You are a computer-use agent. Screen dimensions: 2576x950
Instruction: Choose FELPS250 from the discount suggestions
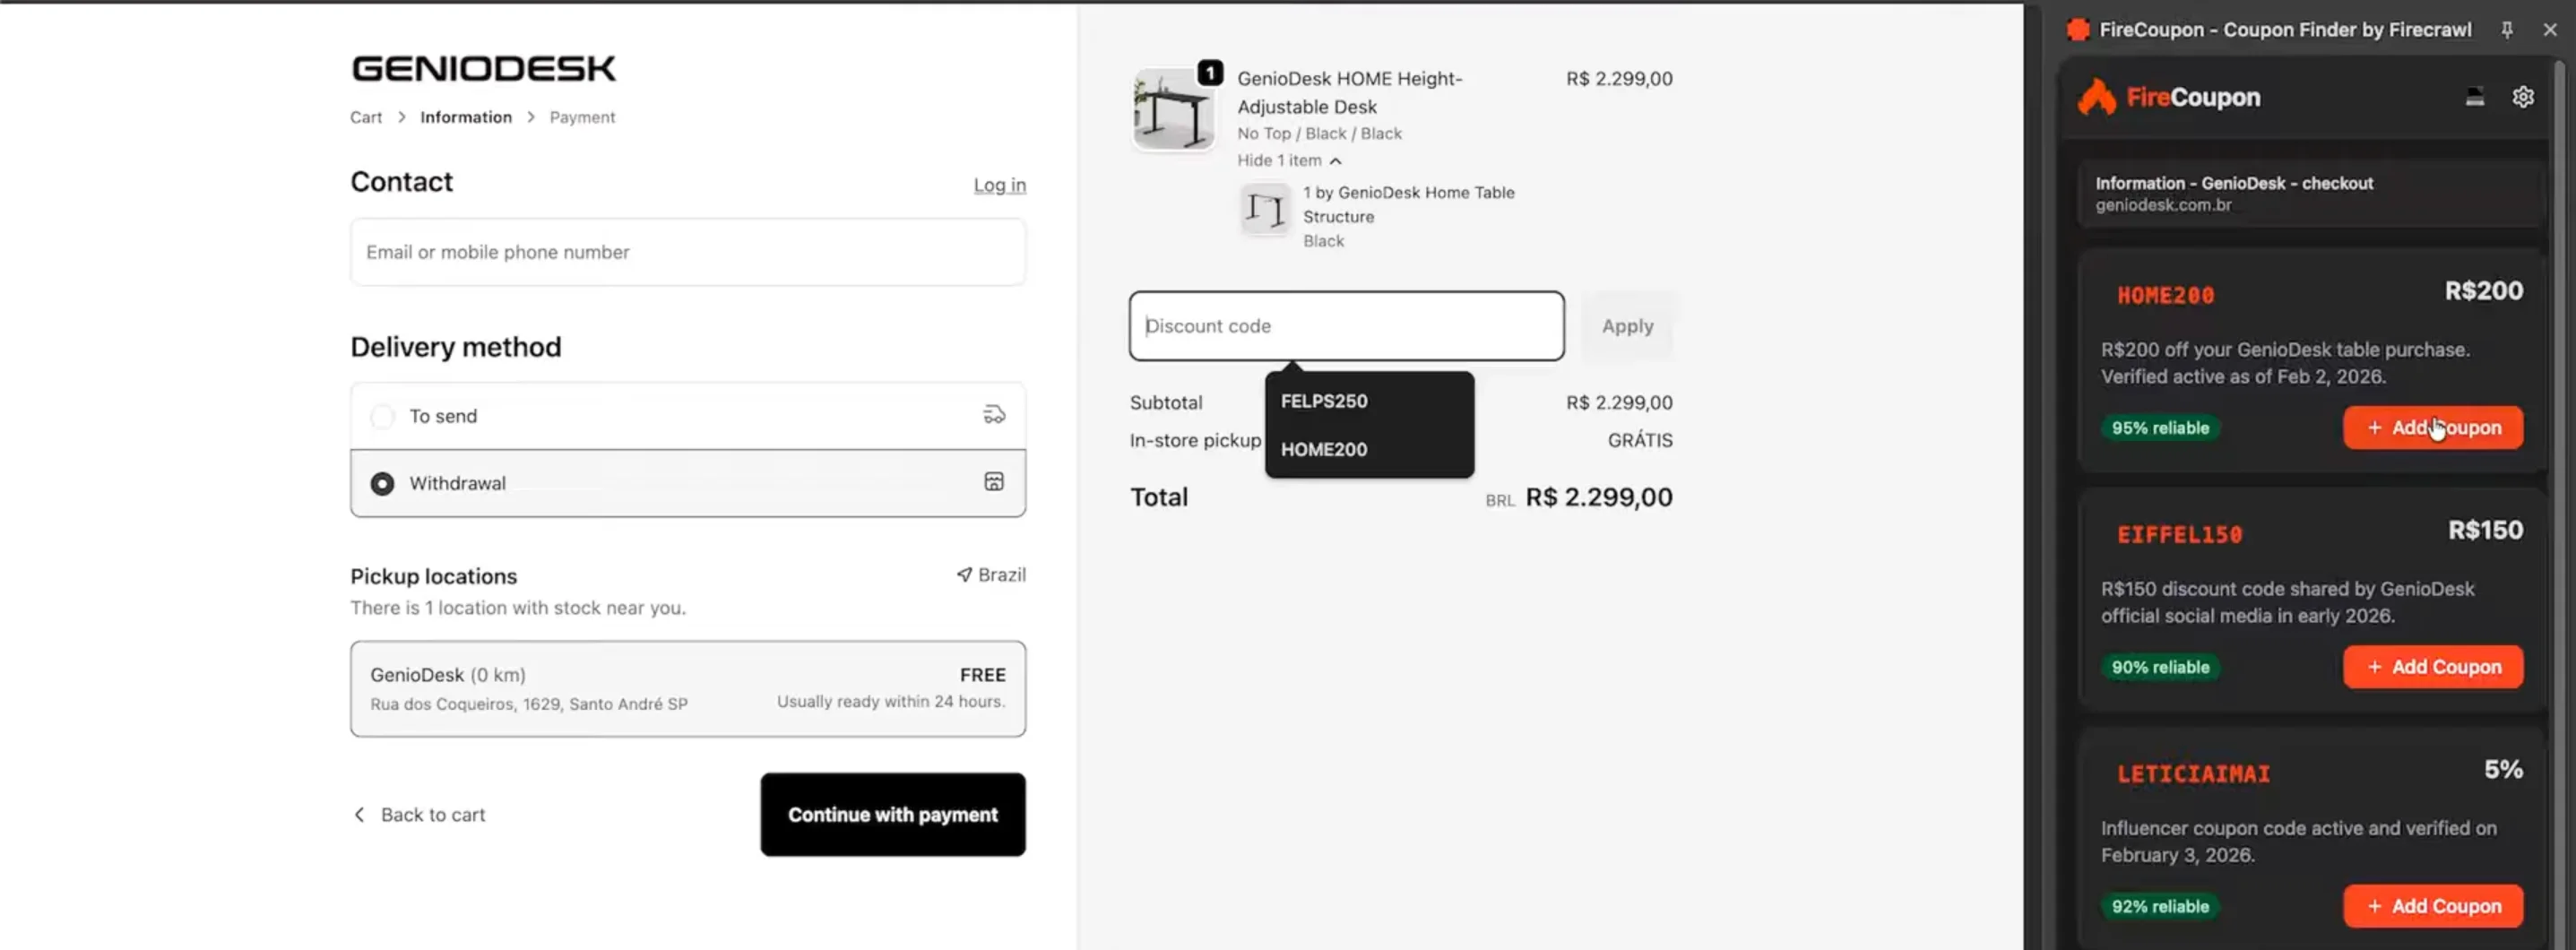[1324, 401]
